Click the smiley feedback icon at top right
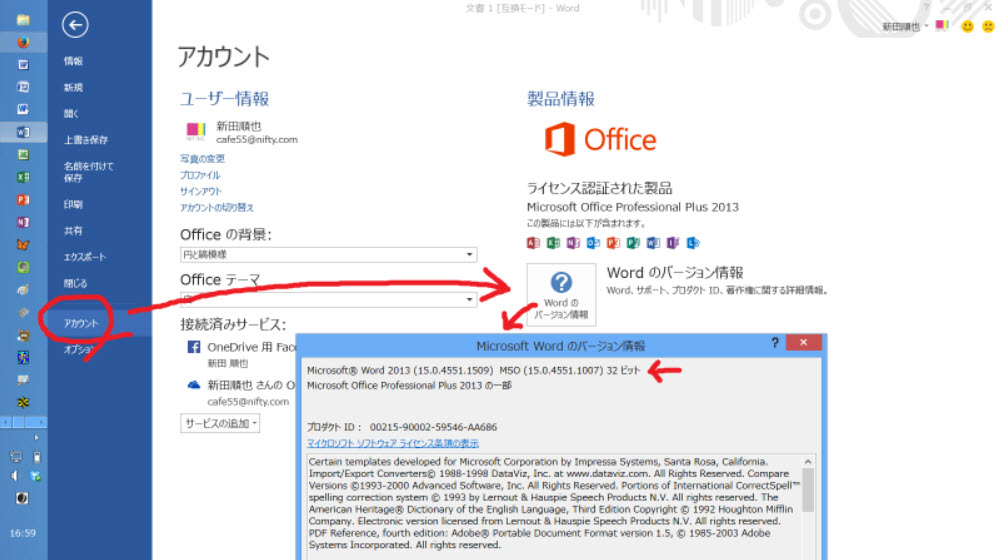The image size is (998, 560). tap(967, 26)
